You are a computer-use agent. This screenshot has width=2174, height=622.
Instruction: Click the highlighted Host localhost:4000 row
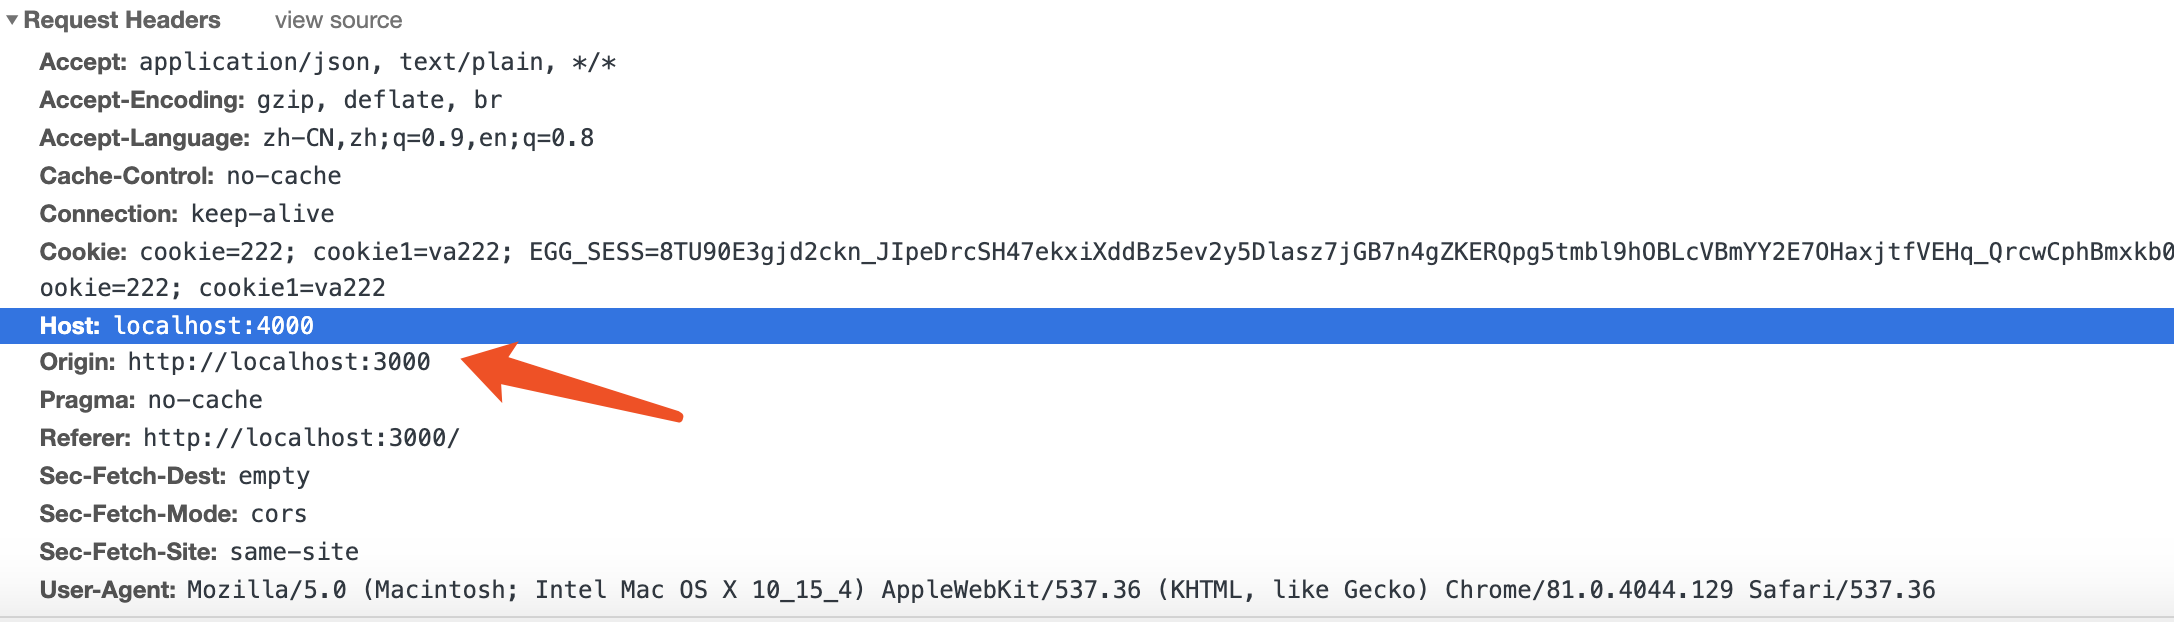(x=1087, y=326)
